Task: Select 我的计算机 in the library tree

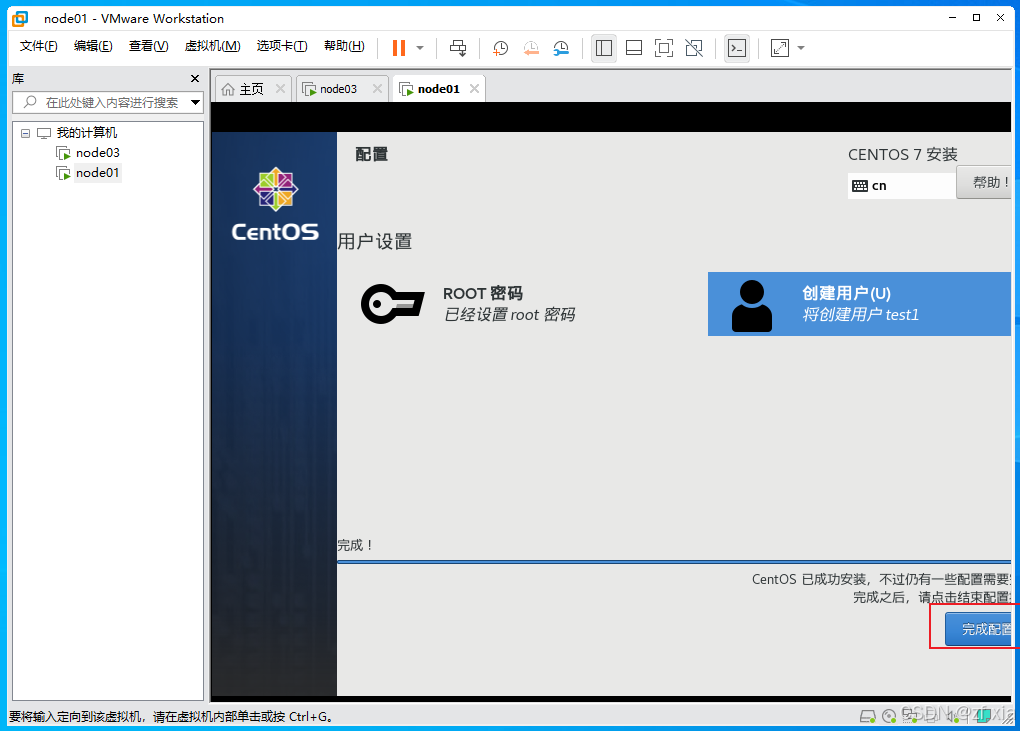Action: point(87,133)
